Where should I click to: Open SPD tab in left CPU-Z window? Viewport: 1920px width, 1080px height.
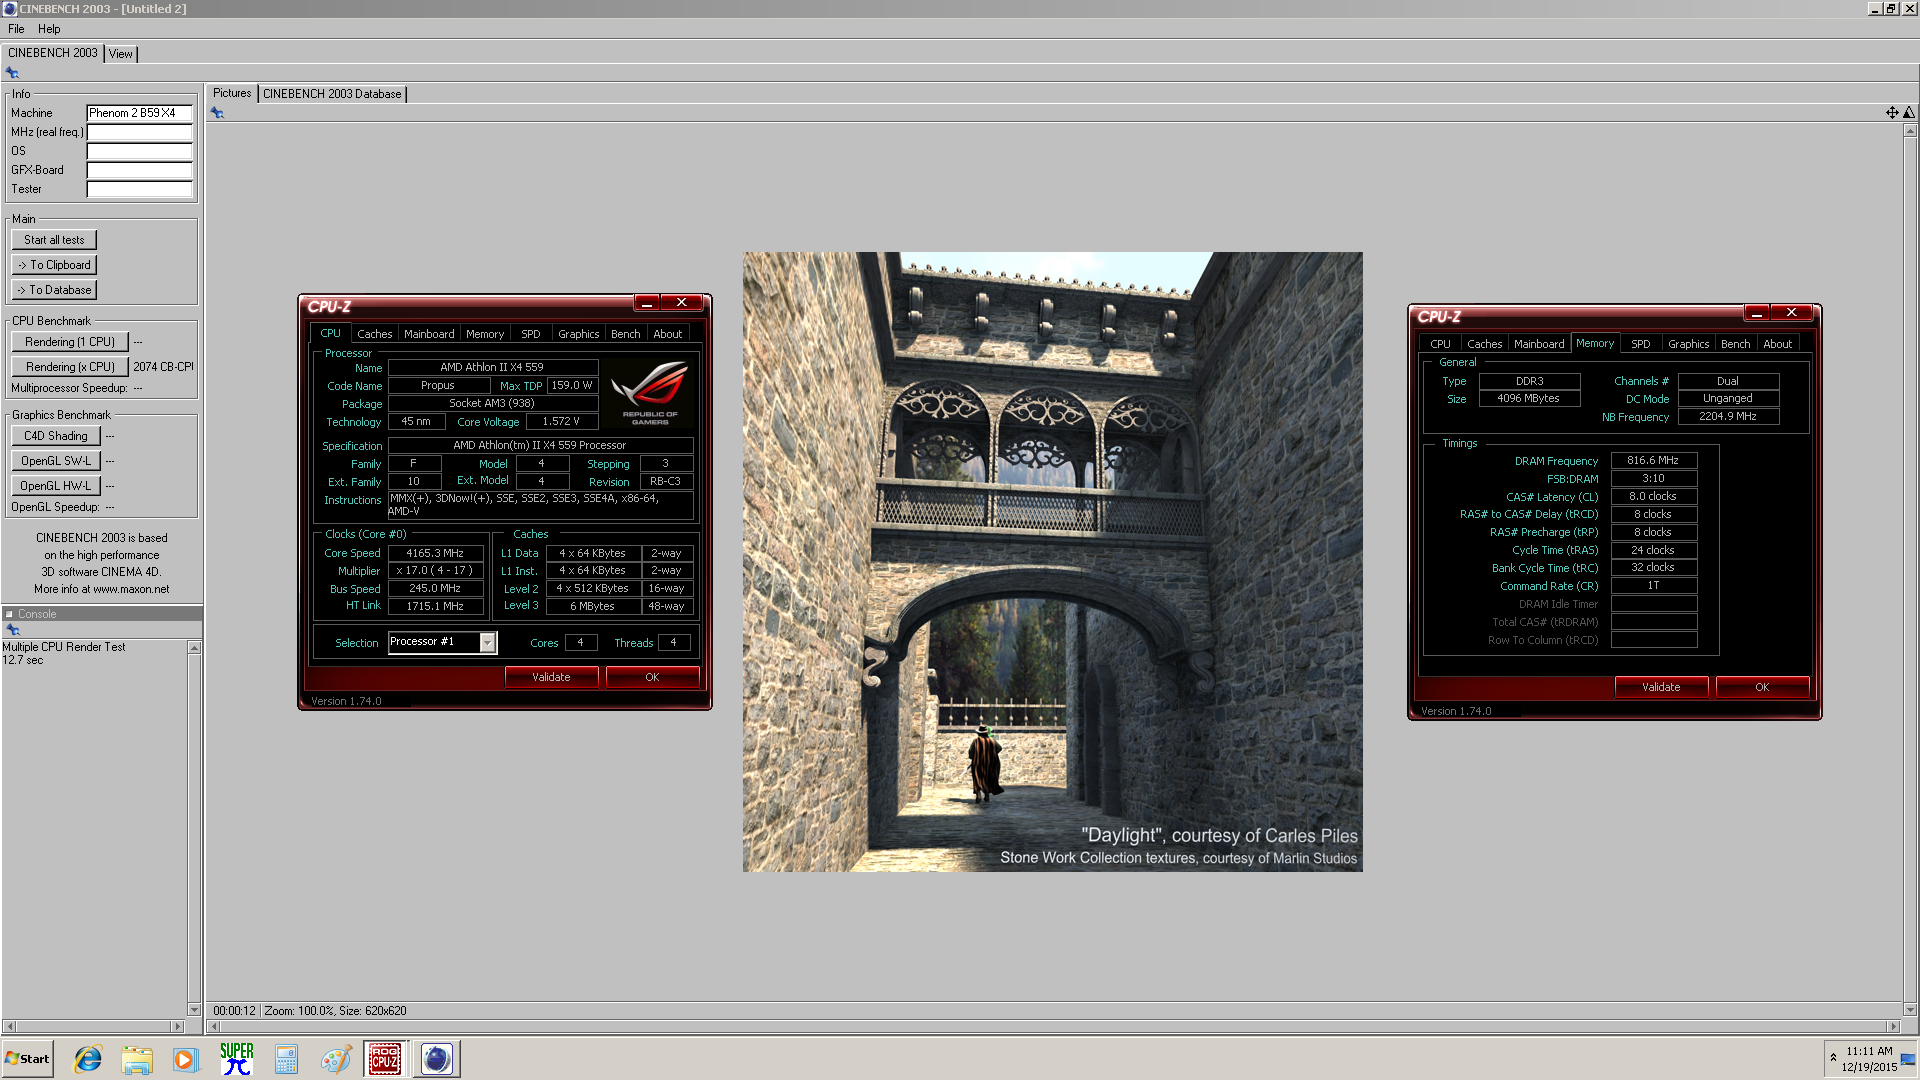pyautogui.click(x=531, y=334)
